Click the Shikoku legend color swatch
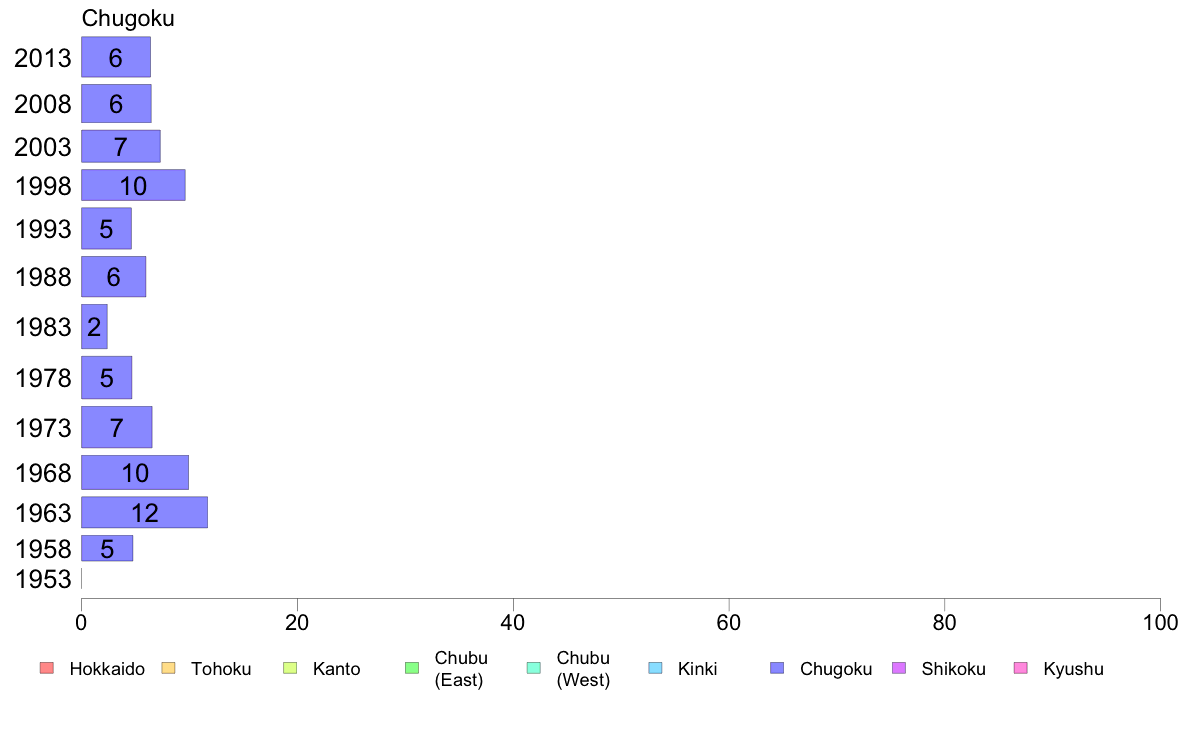 click(899, 668)
